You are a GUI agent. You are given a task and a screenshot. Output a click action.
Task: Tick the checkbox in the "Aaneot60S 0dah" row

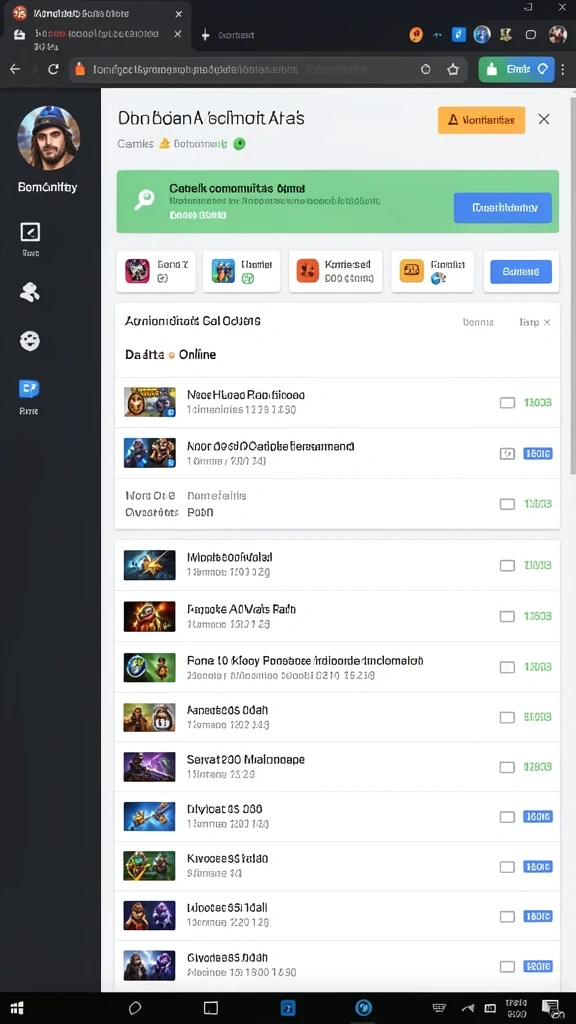(507, 717)
